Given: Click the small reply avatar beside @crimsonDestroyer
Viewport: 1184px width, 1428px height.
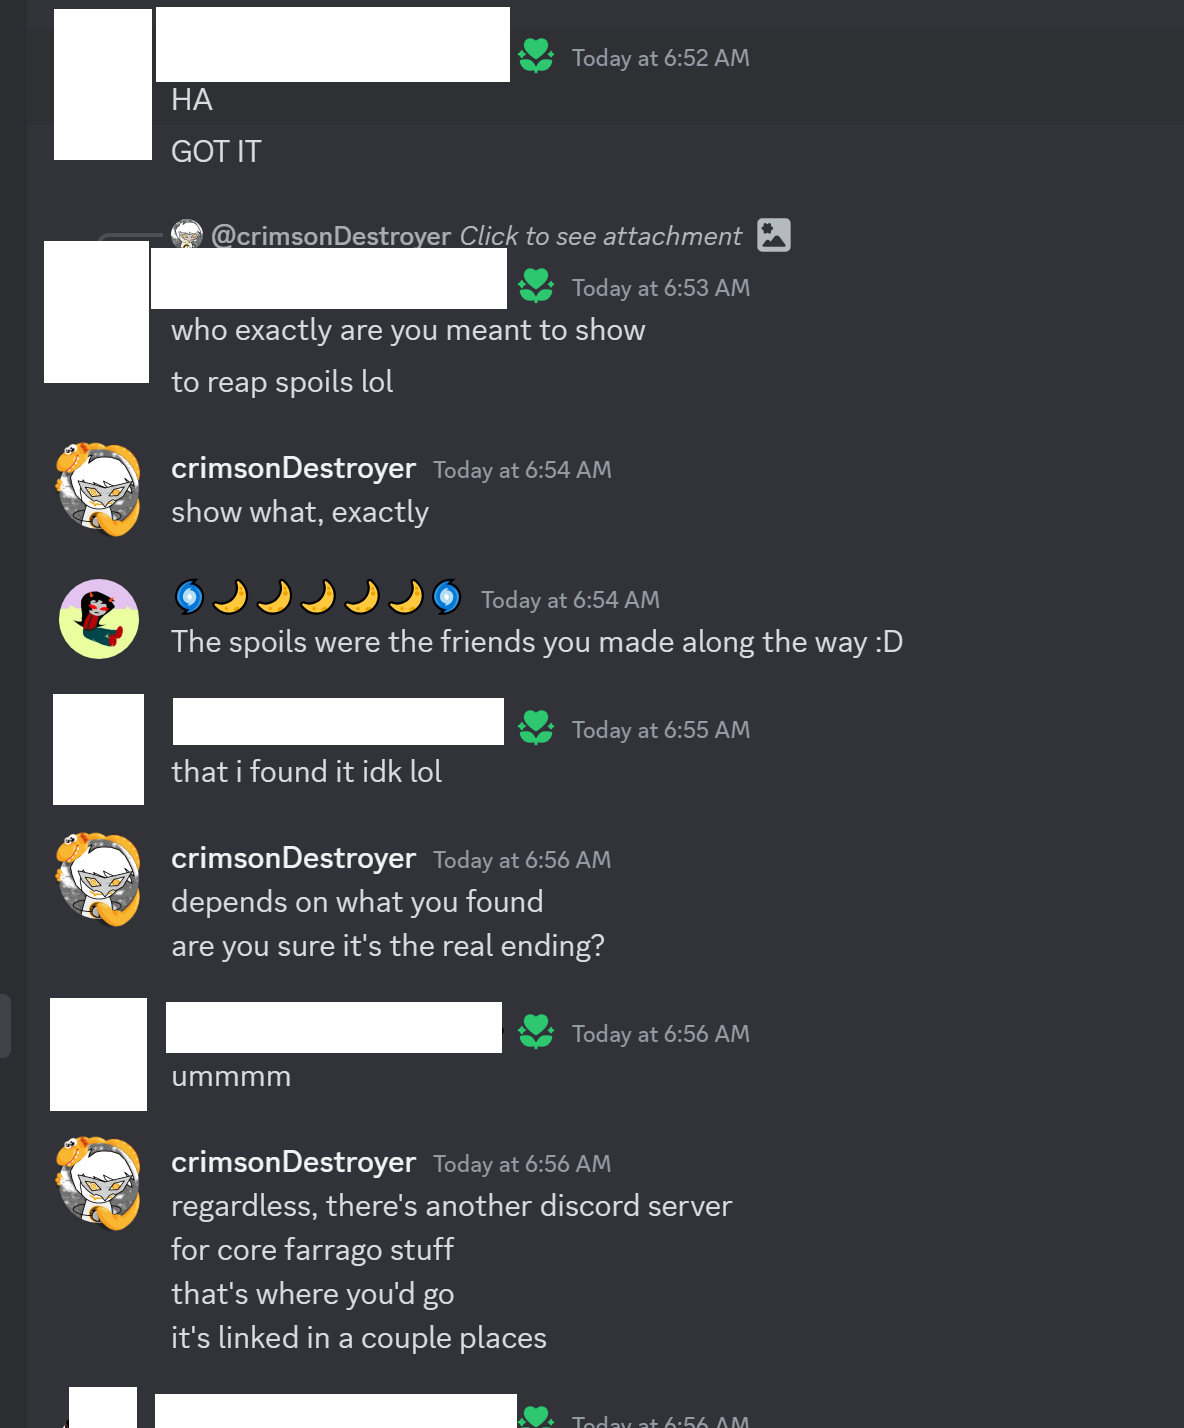Looking at the screenshot, I should click(x=187, y=235).
